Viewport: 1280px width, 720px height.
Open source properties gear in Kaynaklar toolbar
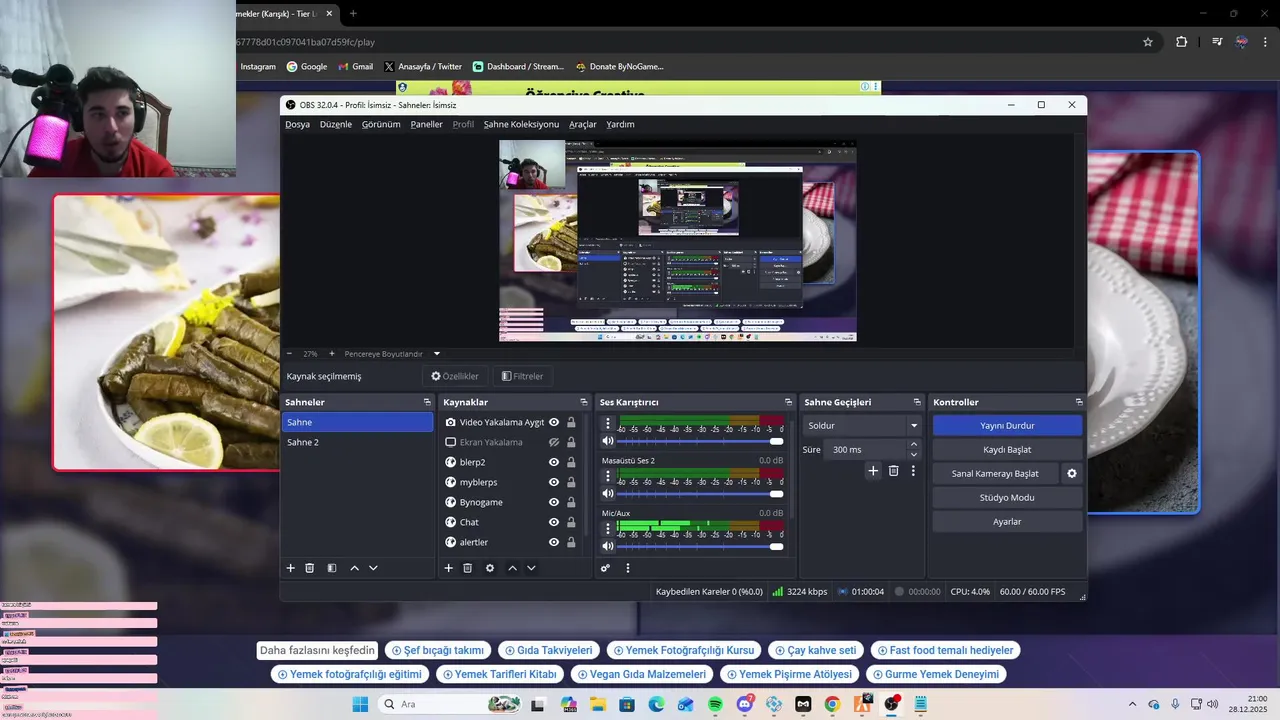pos(490,568)
